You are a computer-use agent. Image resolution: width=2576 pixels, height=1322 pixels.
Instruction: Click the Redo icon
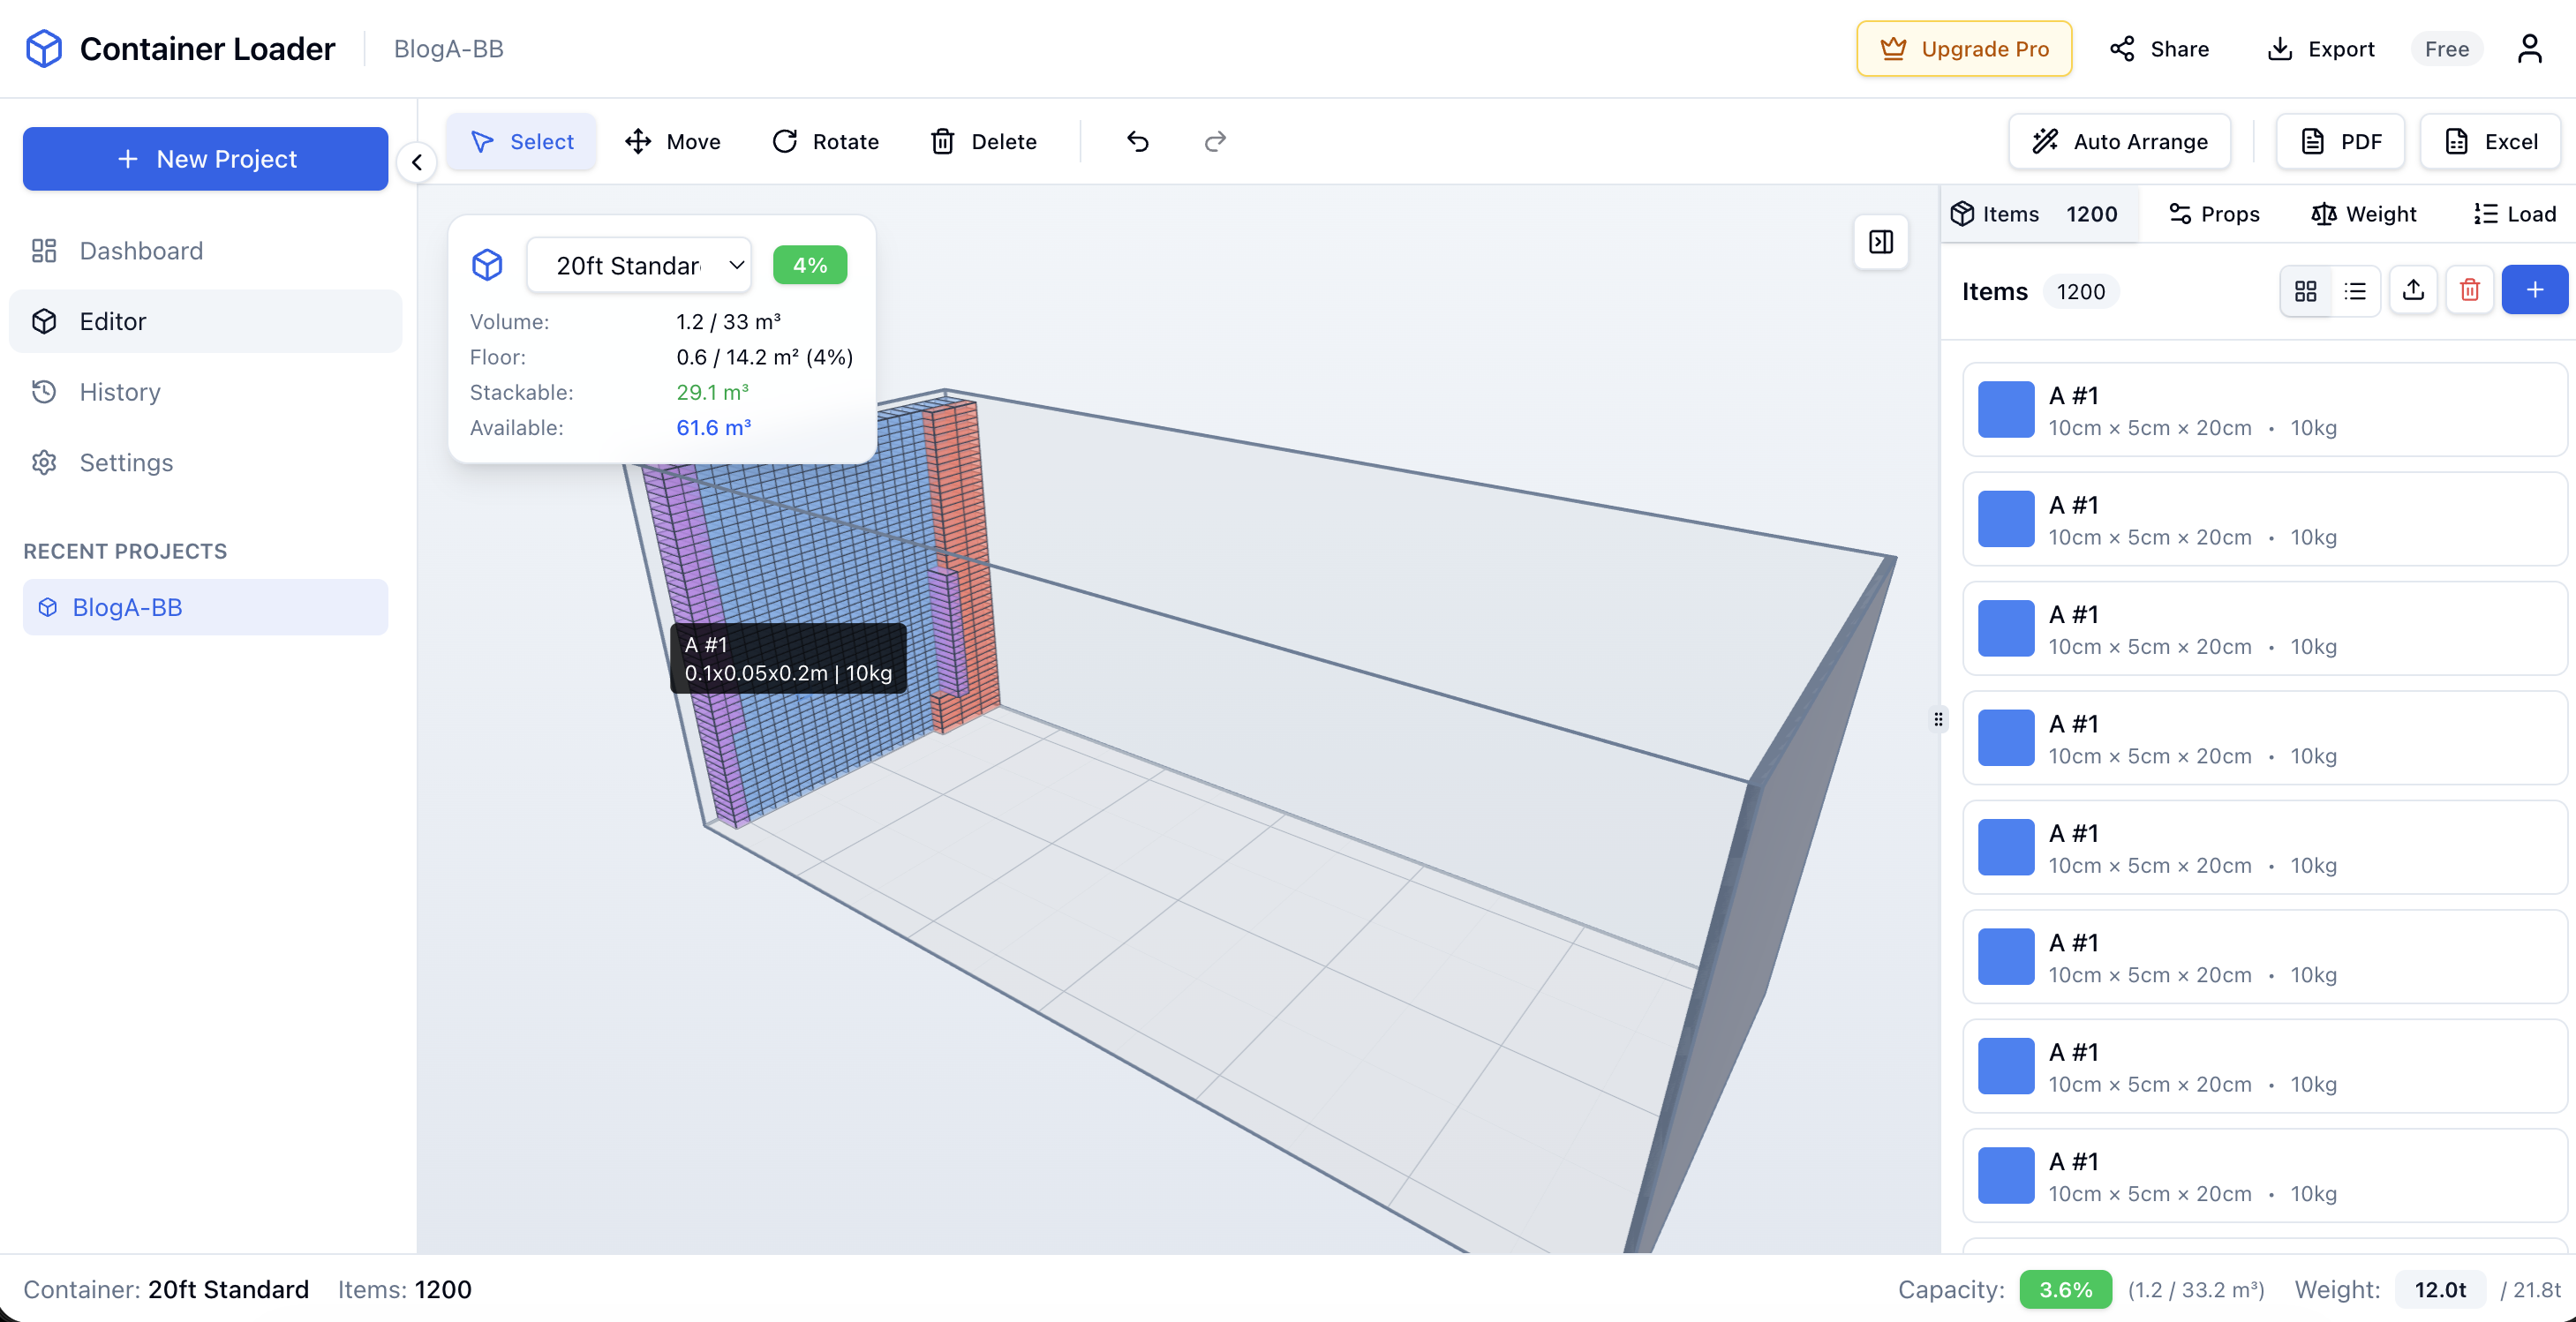click(x=1214, y=141)
